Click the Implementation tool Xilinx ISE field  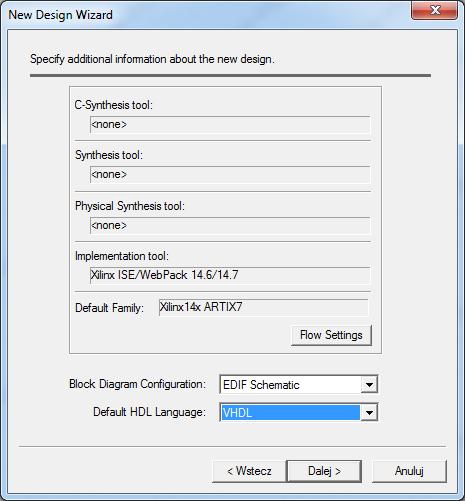coord(230,275)
